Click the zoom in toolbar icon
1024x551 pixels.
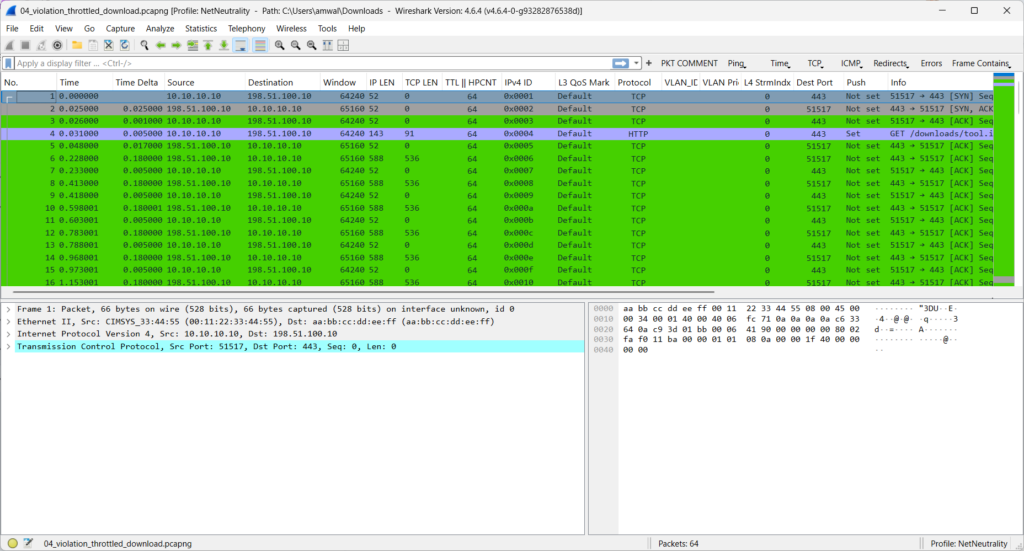(280, 45)
